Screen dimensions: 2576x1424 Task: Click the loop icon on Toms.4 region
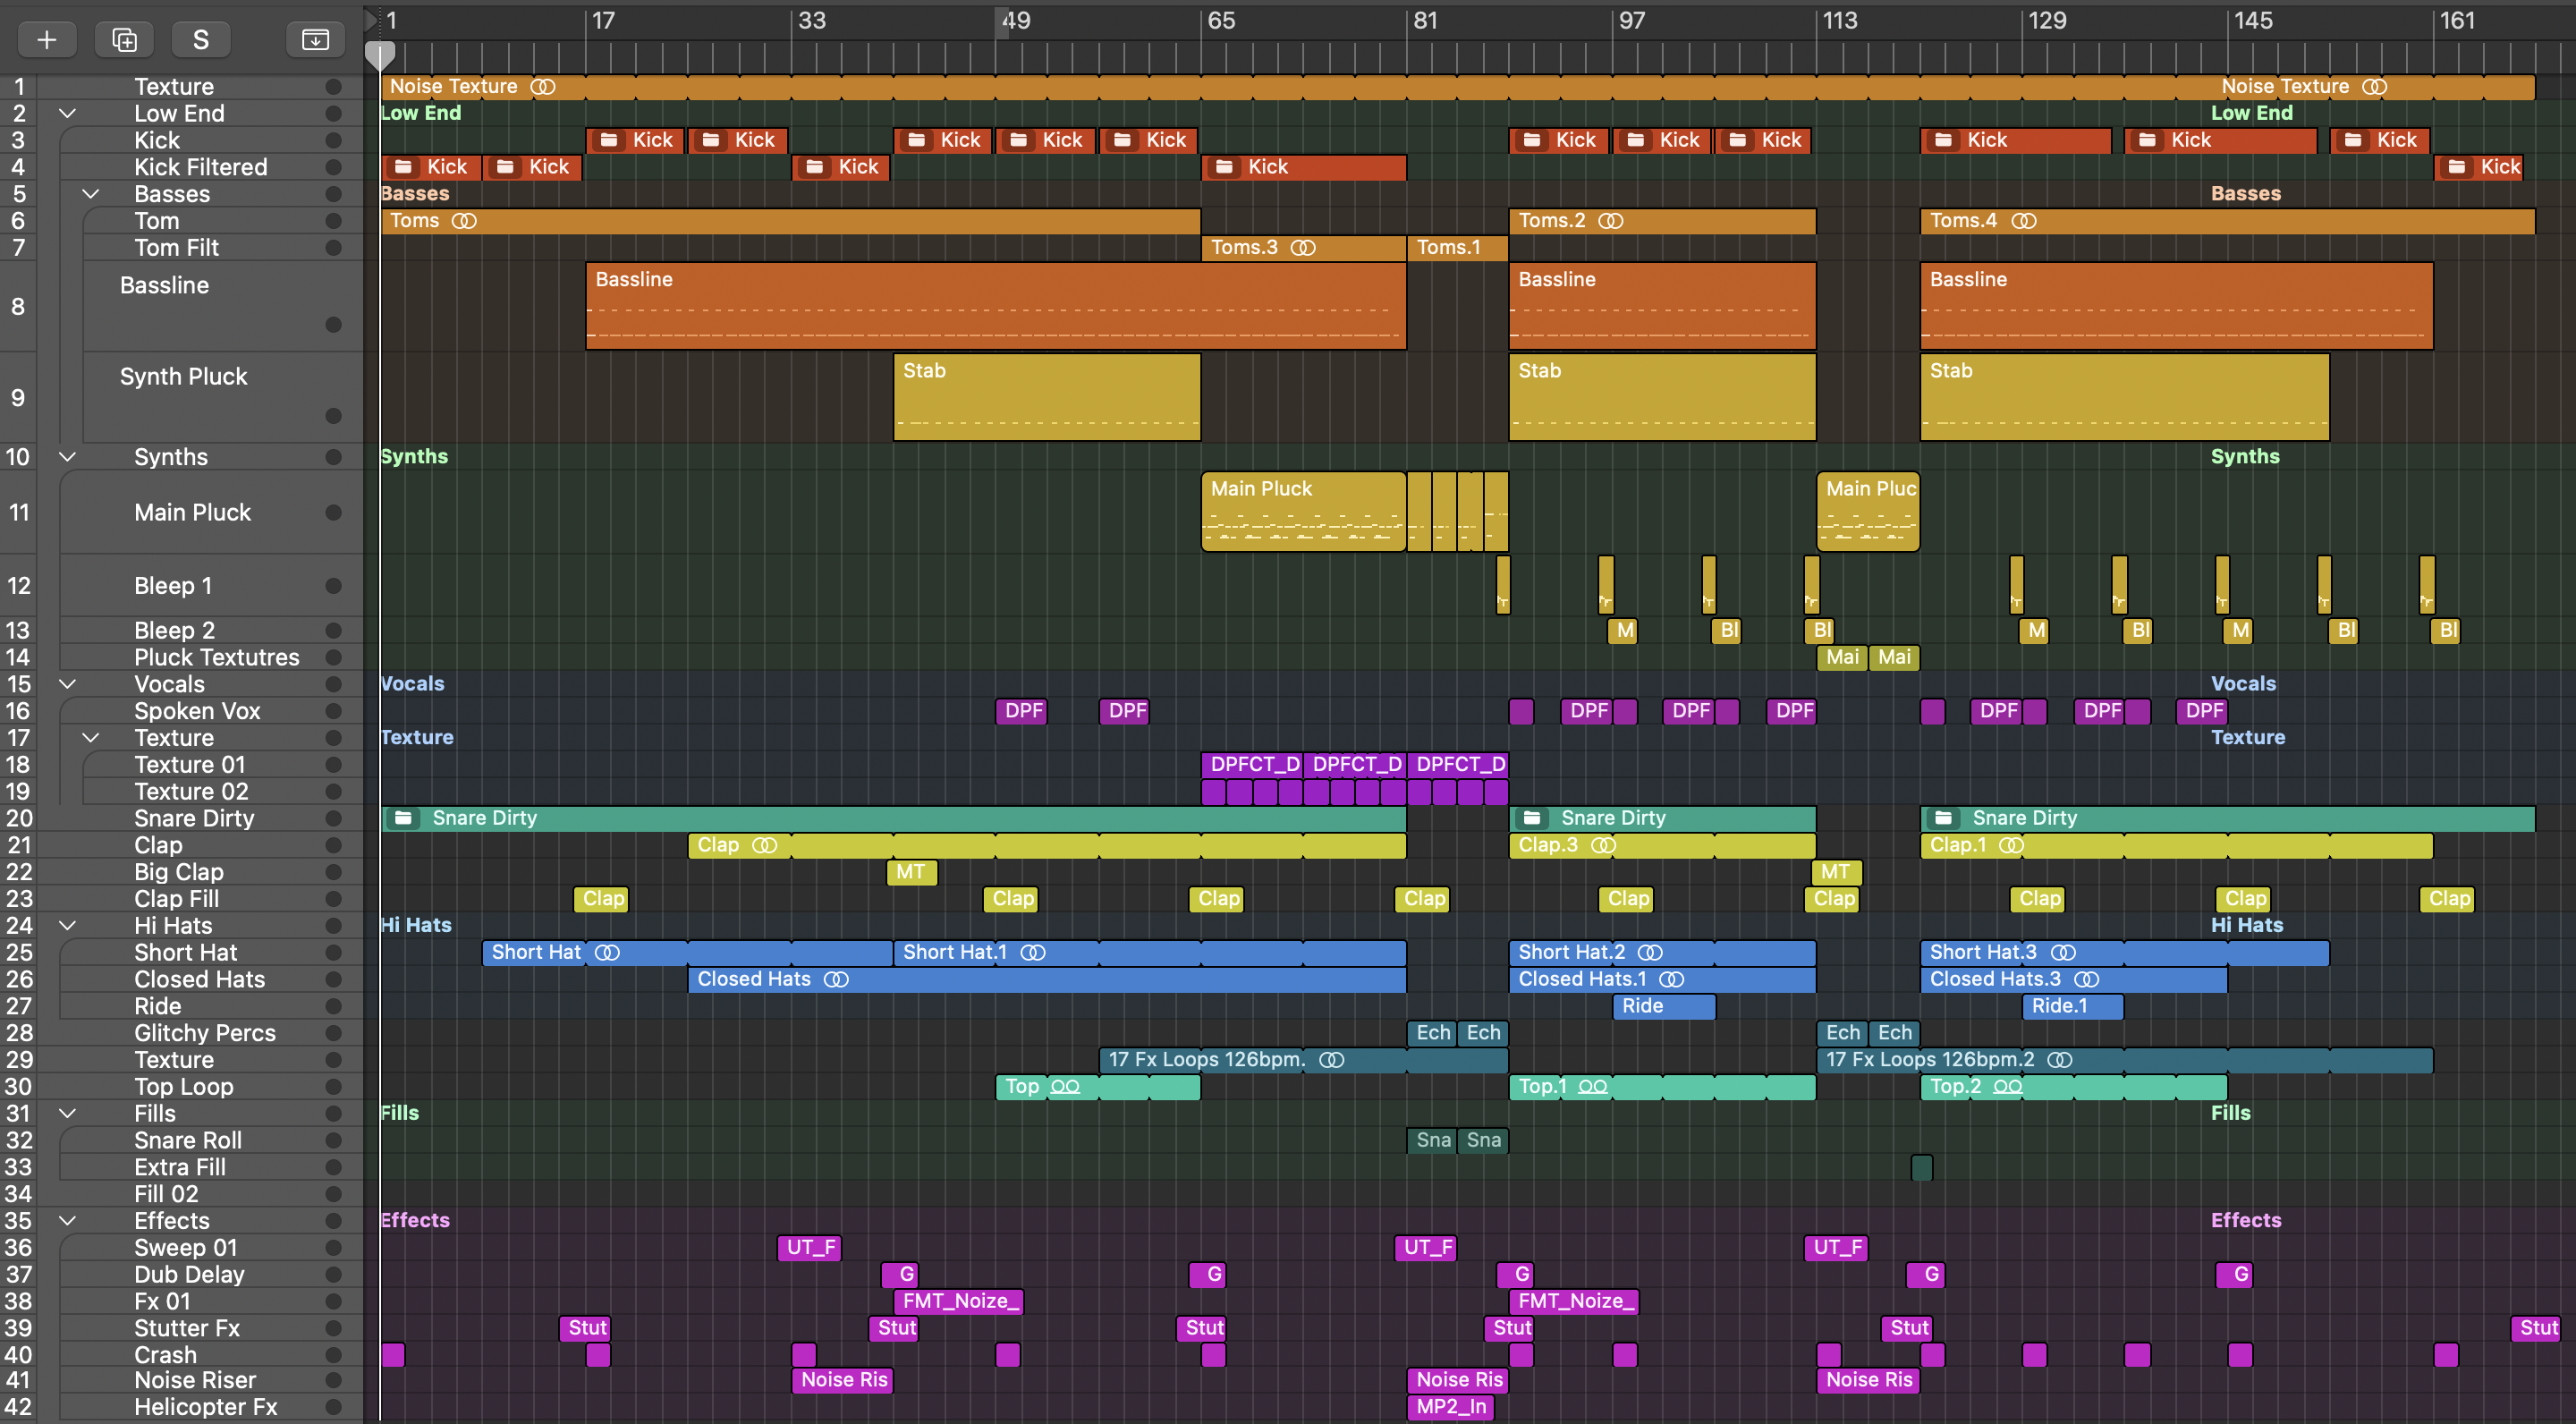pyautogui.click(x=2024, y=221)
